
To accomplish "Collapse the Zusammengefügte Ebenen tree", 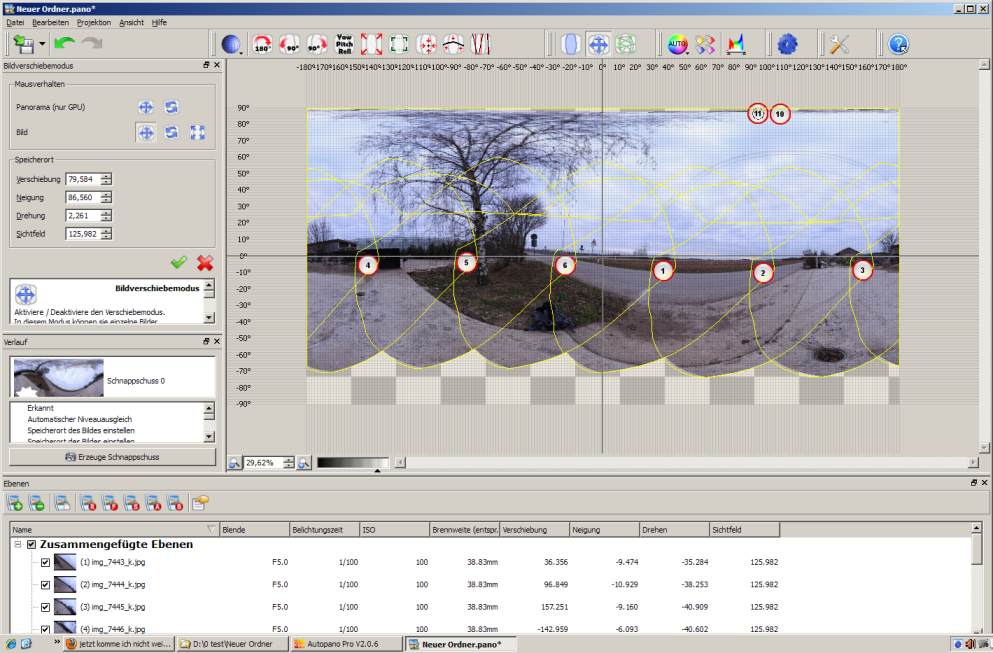I will point(18,545).
